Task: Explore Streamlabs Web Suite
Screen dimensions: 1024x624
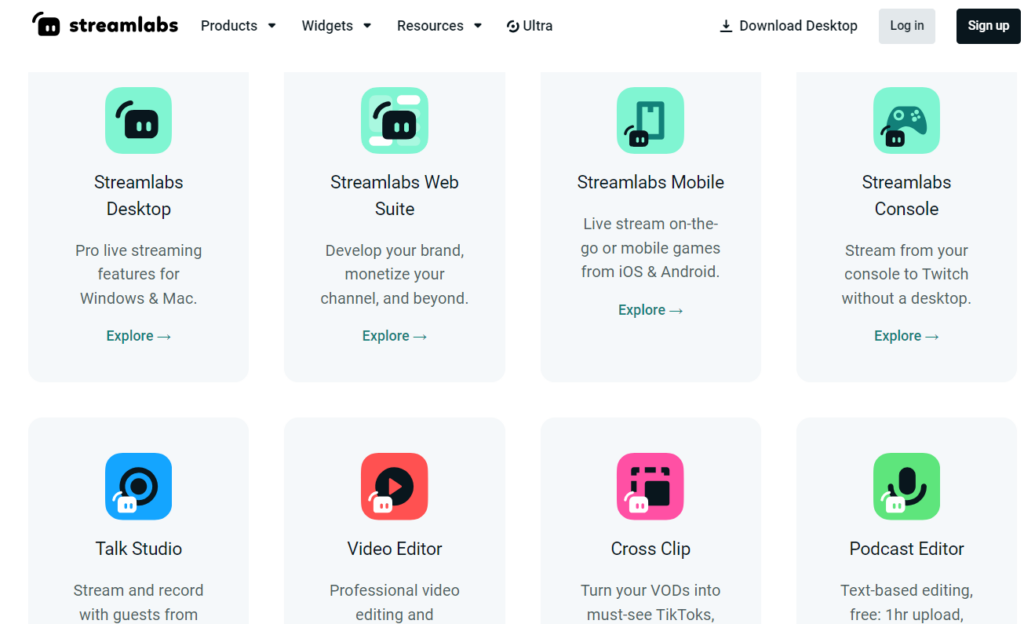Action: (x=394, y=335)
